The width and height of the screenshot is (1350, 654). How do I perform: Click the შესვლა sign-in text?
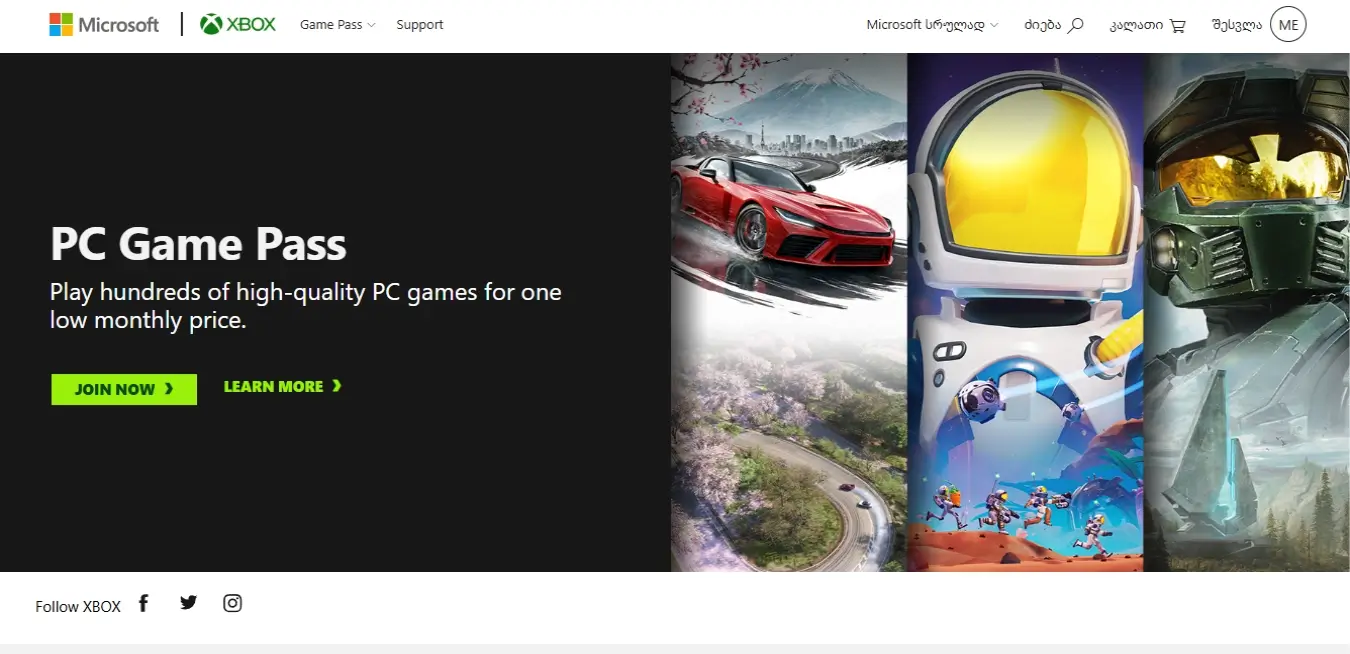[1236, 24]
